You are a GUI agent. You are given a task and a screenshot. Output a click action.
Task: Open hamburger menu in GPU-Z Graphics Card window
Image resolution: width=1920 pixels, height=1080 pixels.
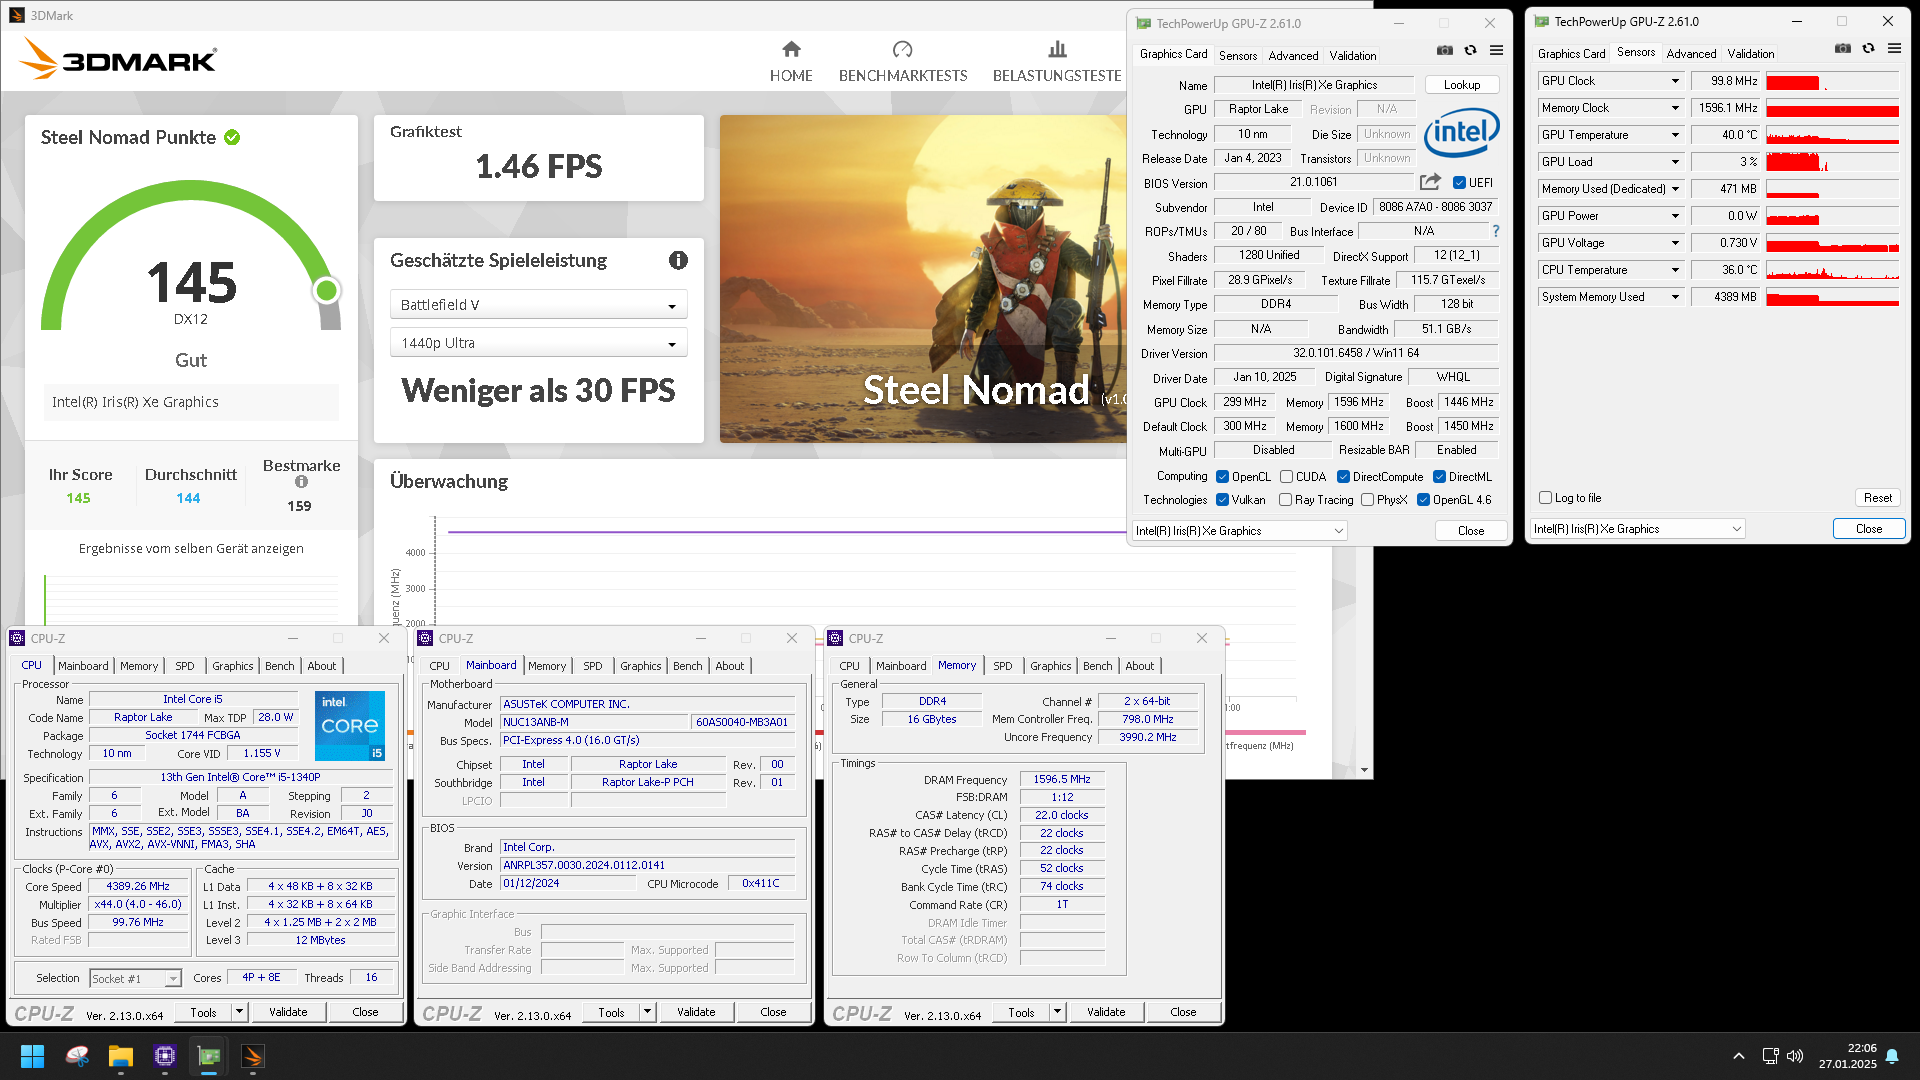pyautogui.click(x=1496, y=50)
